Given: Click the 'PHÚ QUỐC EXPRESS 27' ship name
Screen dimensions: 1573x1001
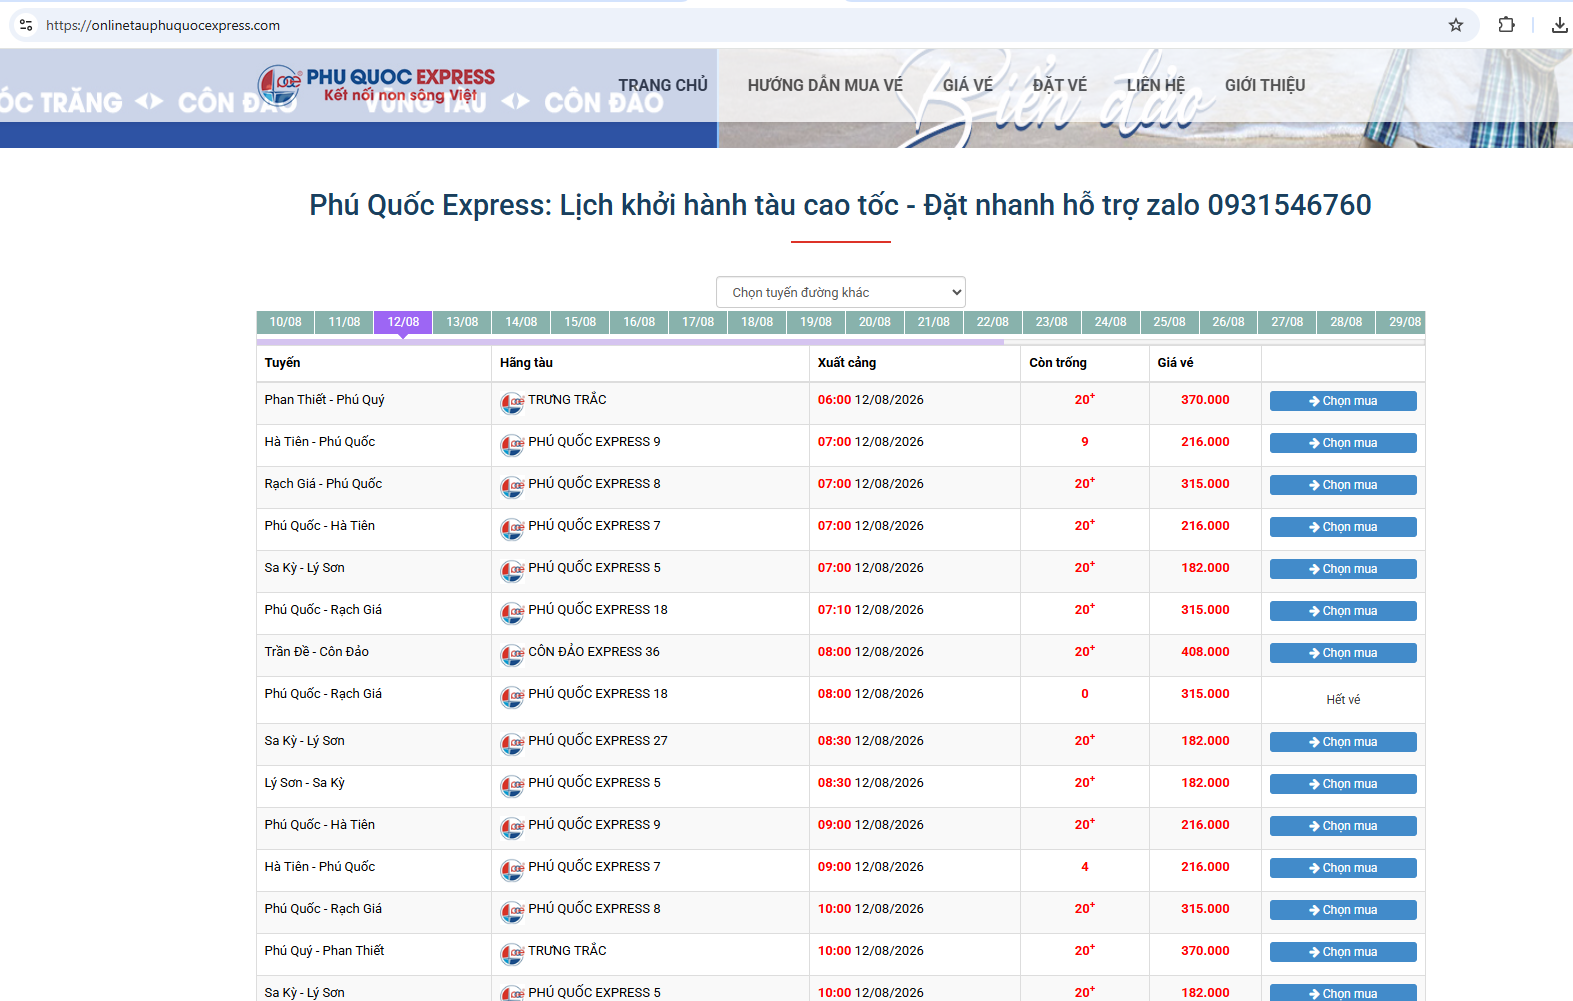Looking at the screenshot, I should pyautogui.click(x=598, y=741).
